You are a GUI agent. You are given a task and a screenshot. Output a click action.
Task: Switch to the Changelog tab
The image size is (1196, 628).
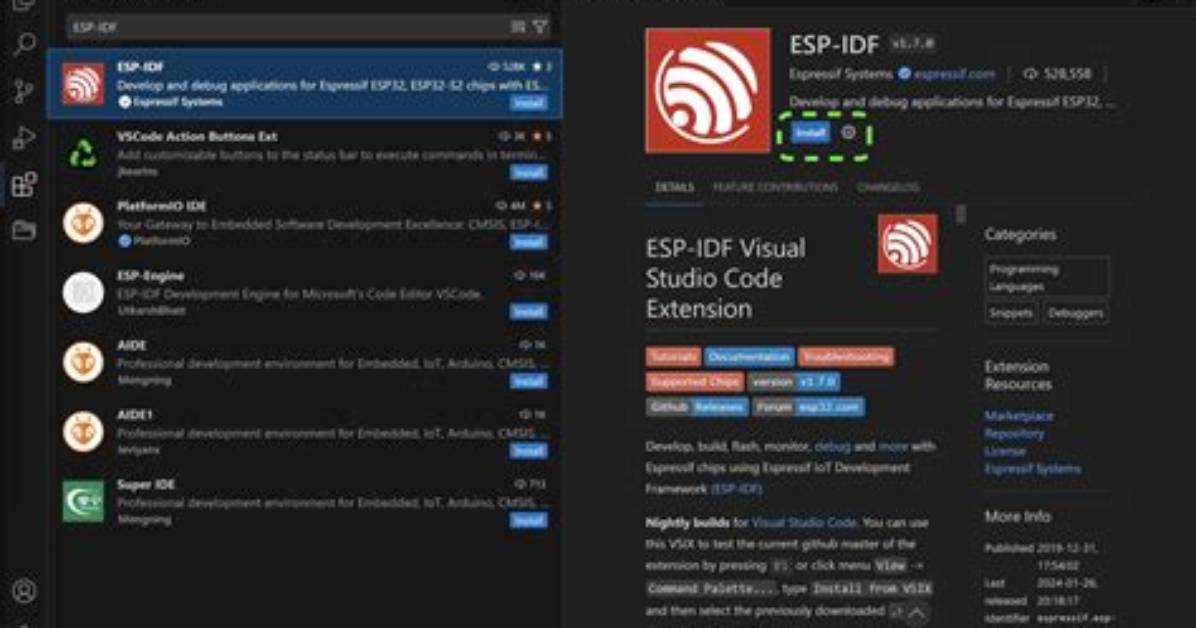tap(888, 187)
